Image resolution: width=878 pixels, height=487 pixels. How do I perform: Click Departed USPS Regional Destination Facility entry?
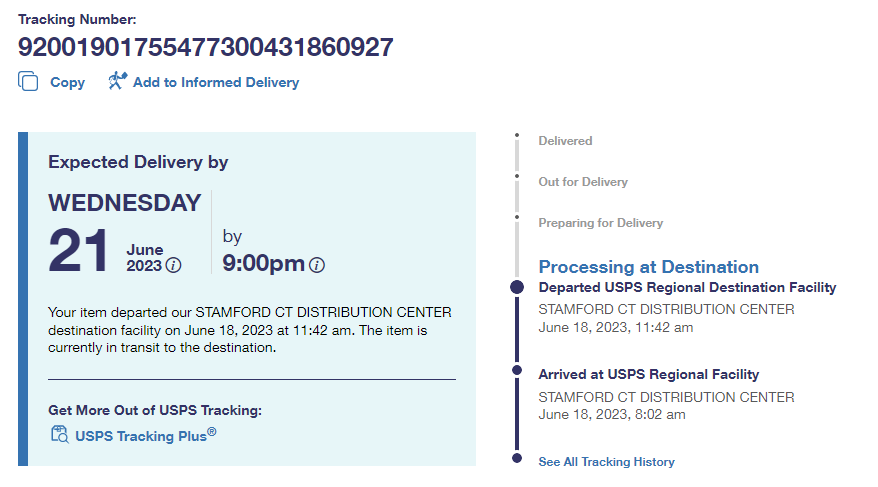click(687, 288)
